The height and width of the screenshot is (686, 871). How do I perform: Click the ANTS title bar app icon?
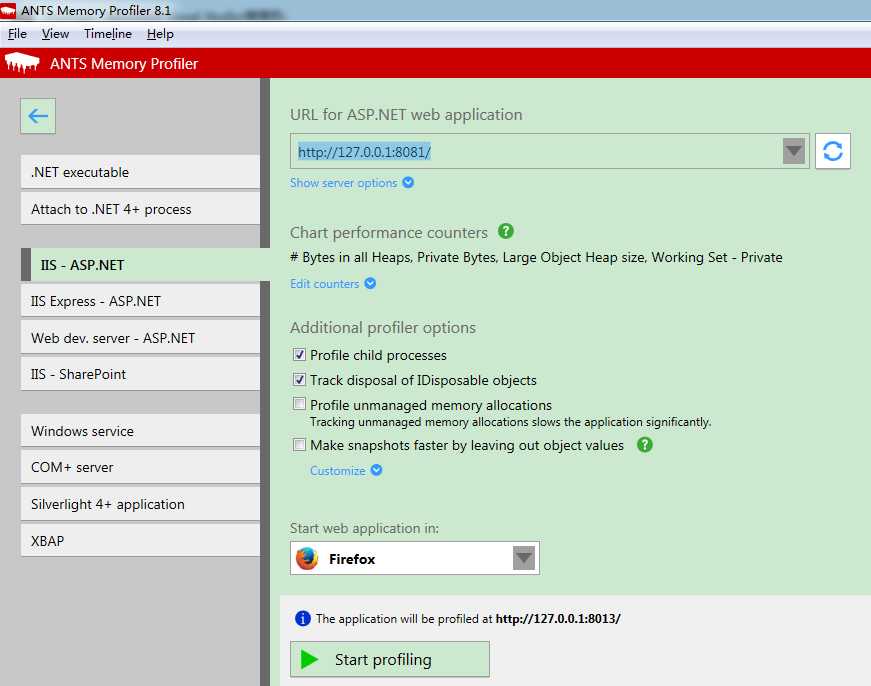pos(8,10)
